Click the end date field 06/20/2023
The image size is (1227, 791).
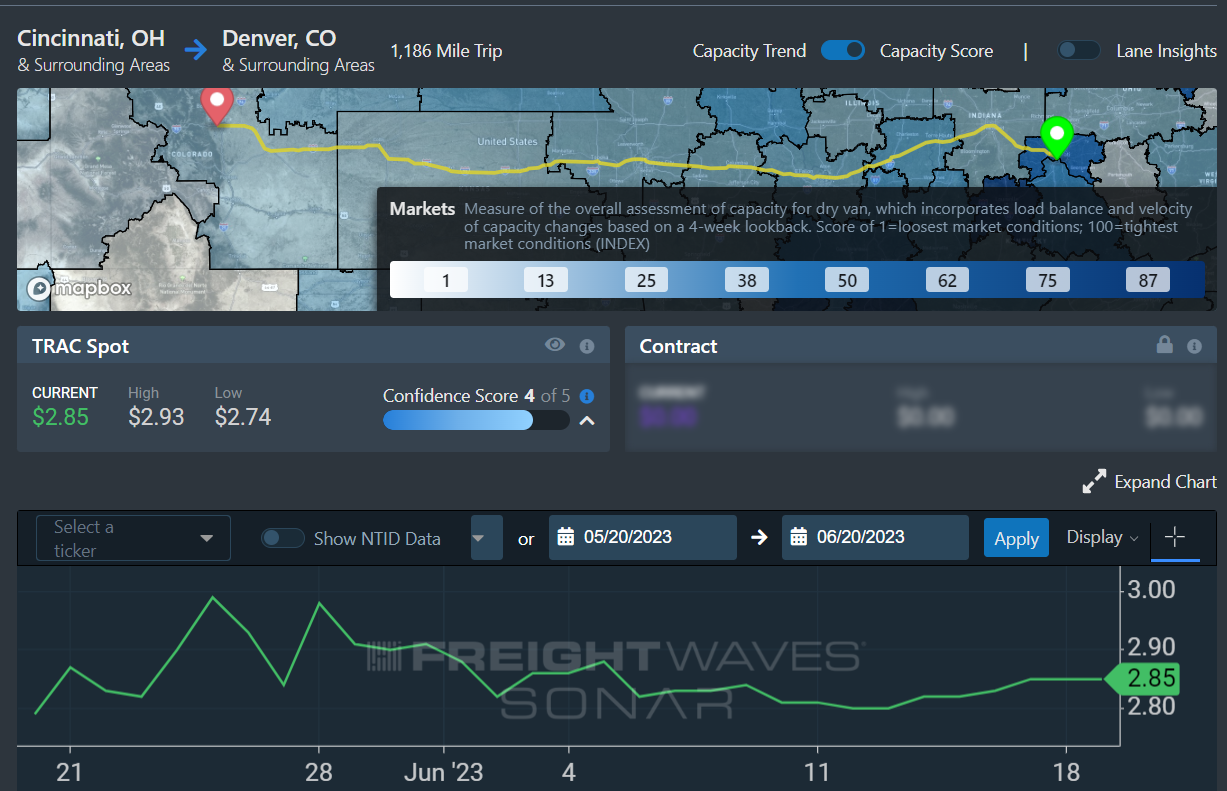875,537
